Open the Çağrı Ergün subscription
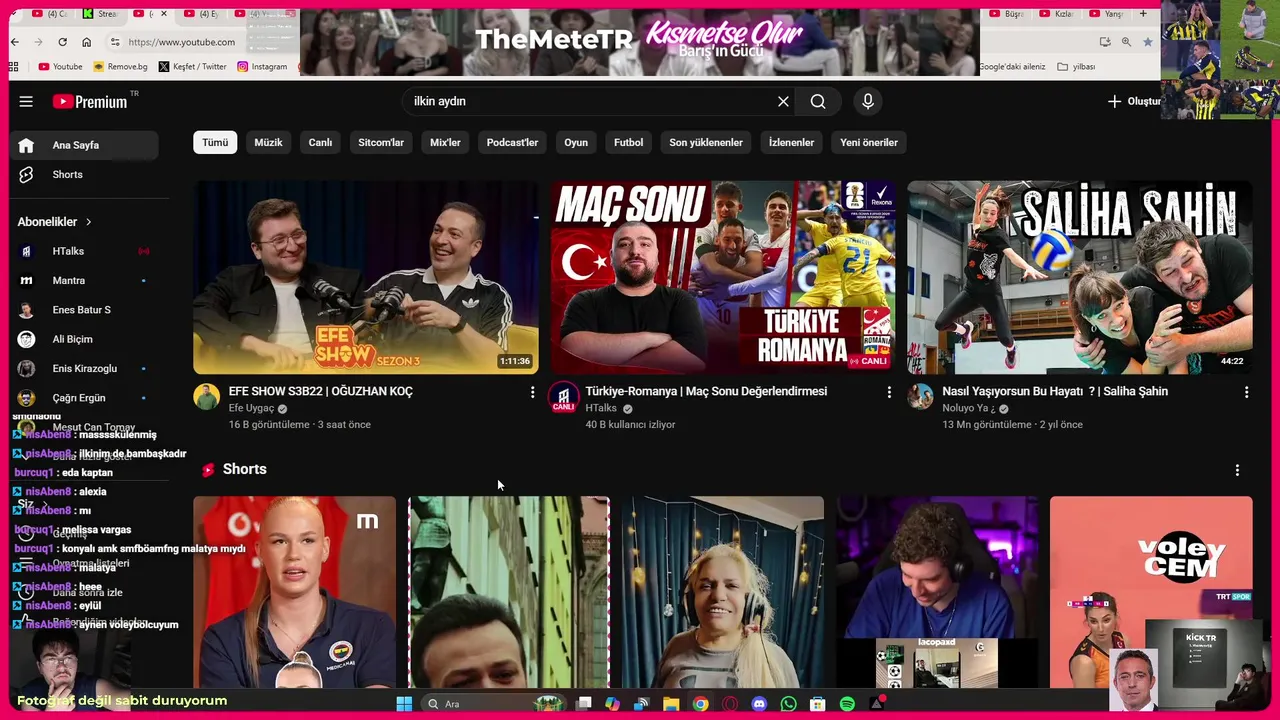Viewport: 1280px width, 720px height. point(84,398)
